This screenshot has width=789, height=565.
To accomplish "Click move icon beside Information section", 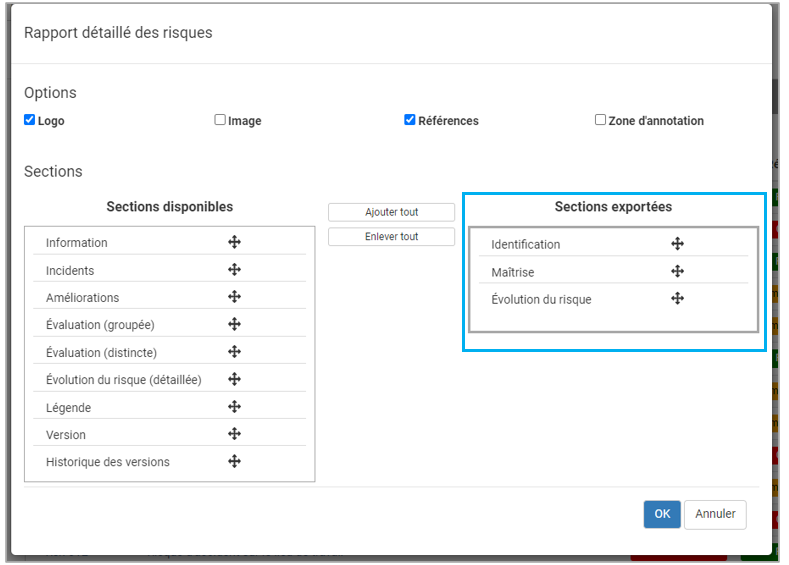I will pos(234,242).
